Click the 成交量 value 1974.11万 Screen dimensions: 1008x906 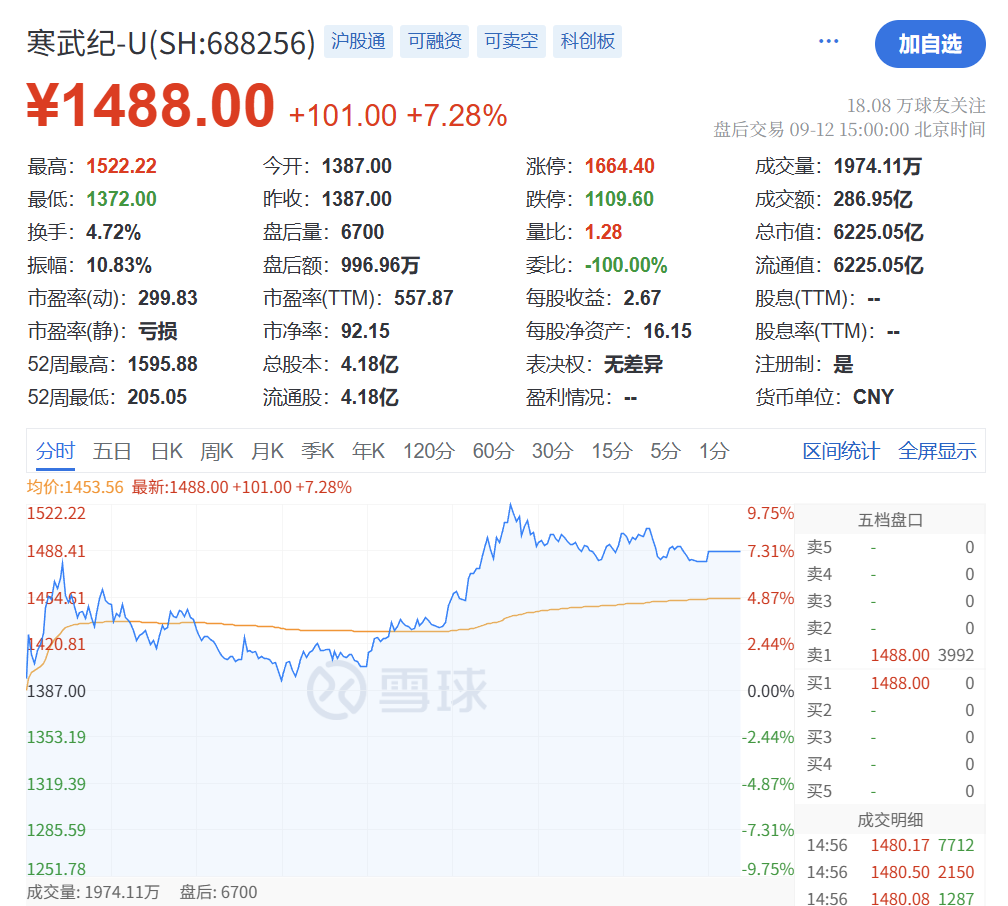coord(878,167)
